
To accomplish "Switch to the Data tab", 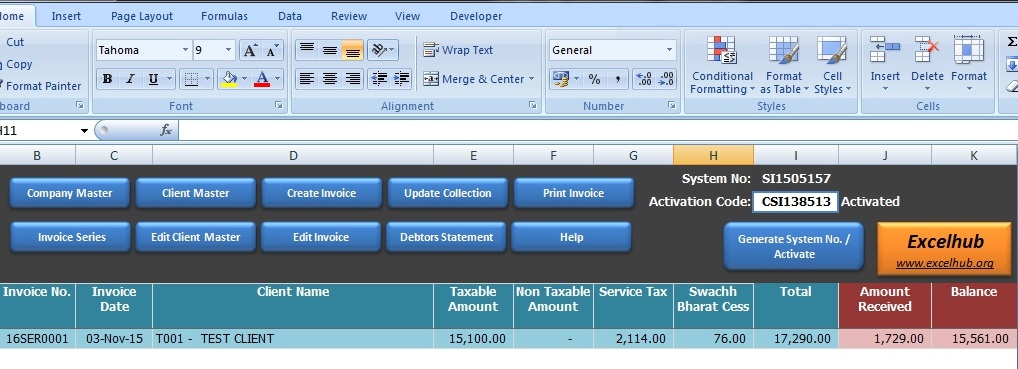I will 290,16.
